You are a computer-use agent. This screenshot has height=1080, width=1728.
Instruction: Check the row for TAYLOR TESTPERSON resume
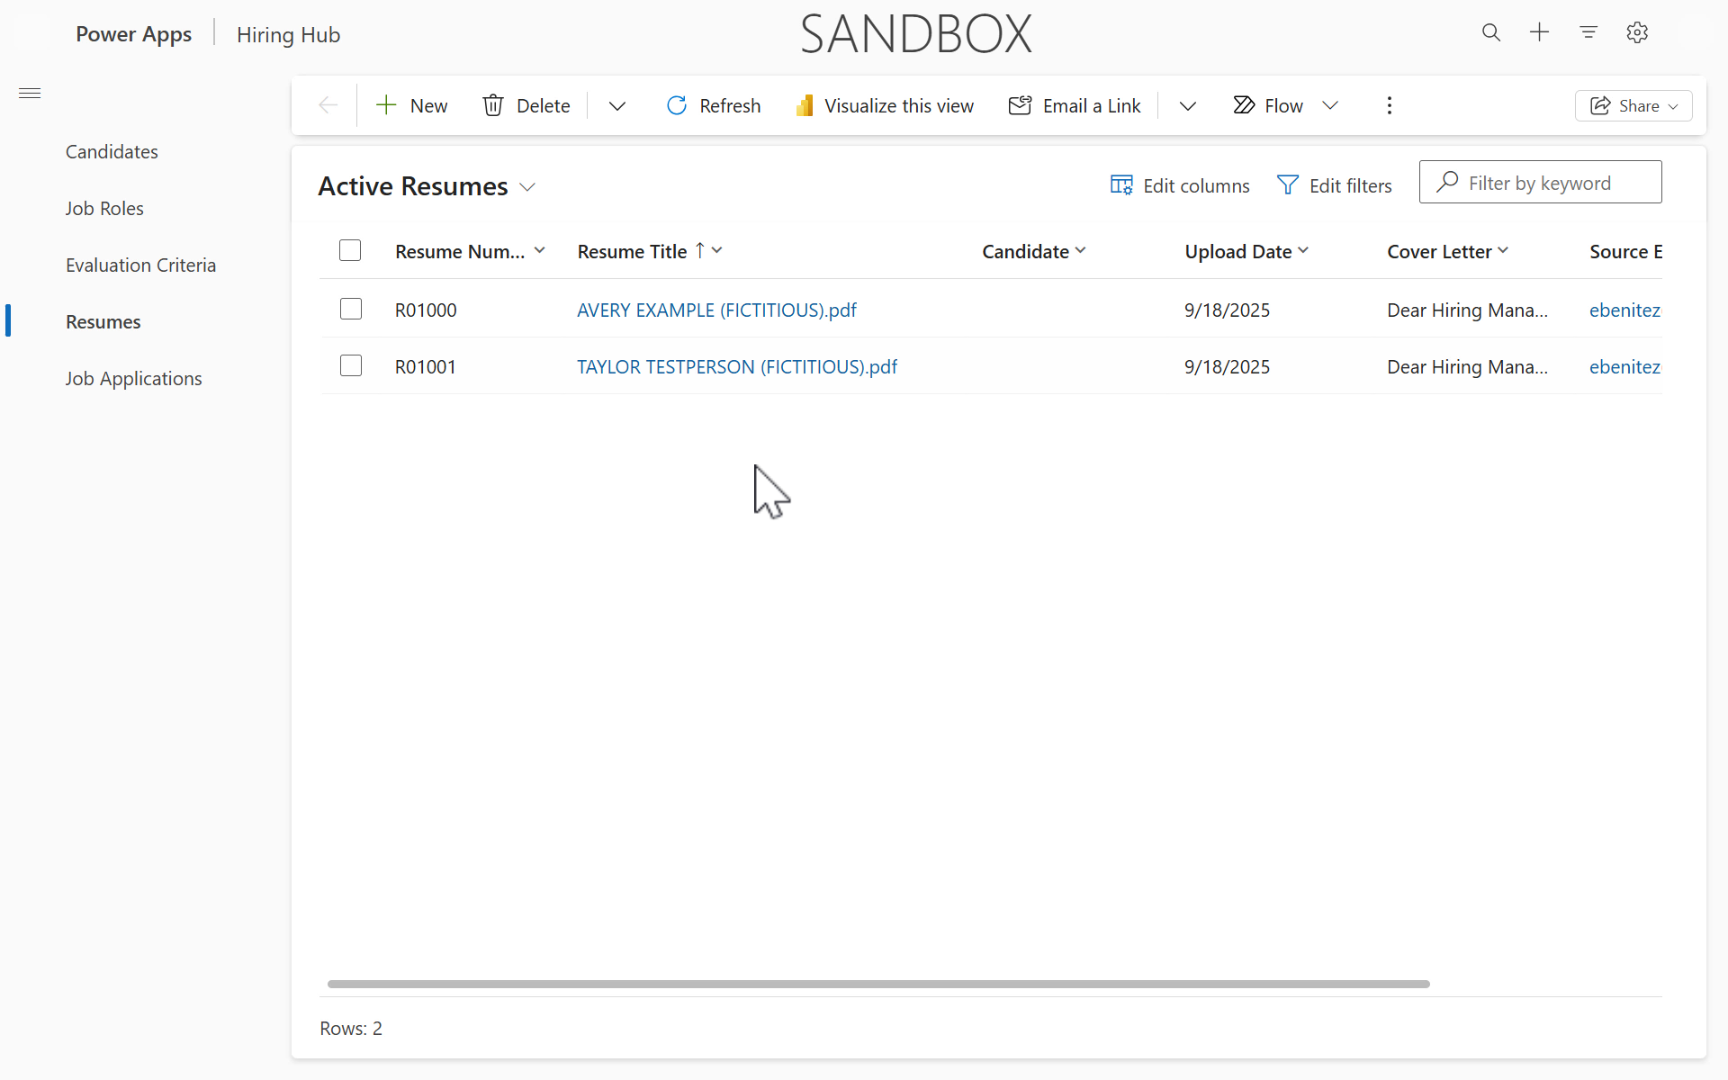351,365
